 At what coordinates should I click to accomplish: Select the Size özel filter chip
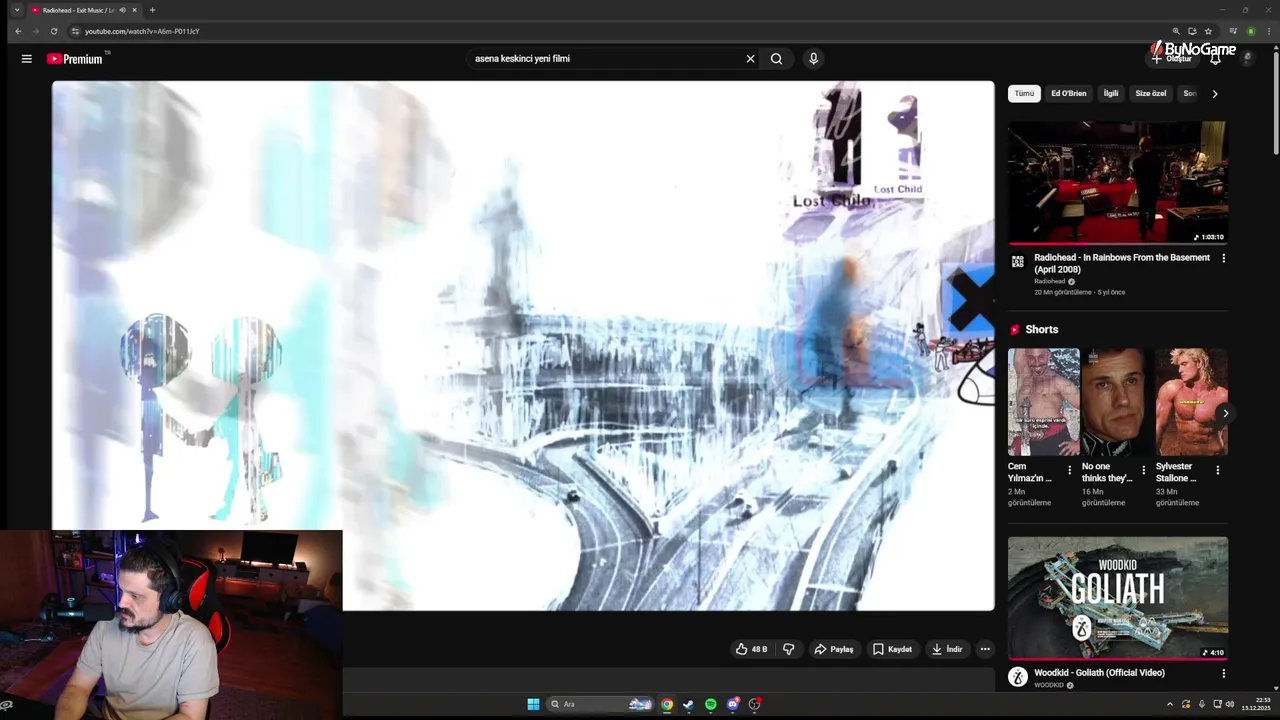[x=1151, y=94]
